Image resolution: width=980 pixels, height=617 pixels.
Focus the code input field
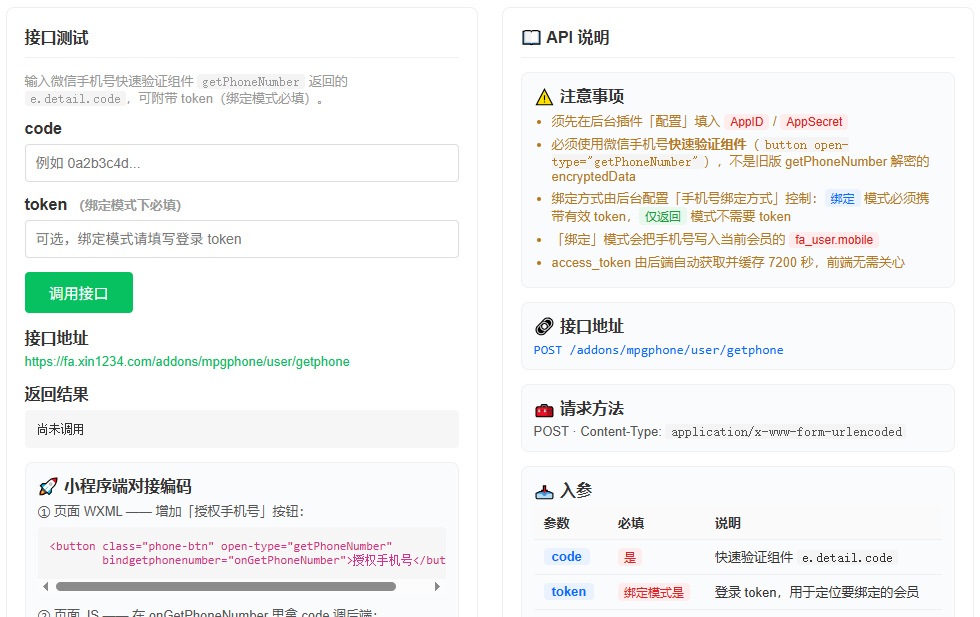click(242, 163)
